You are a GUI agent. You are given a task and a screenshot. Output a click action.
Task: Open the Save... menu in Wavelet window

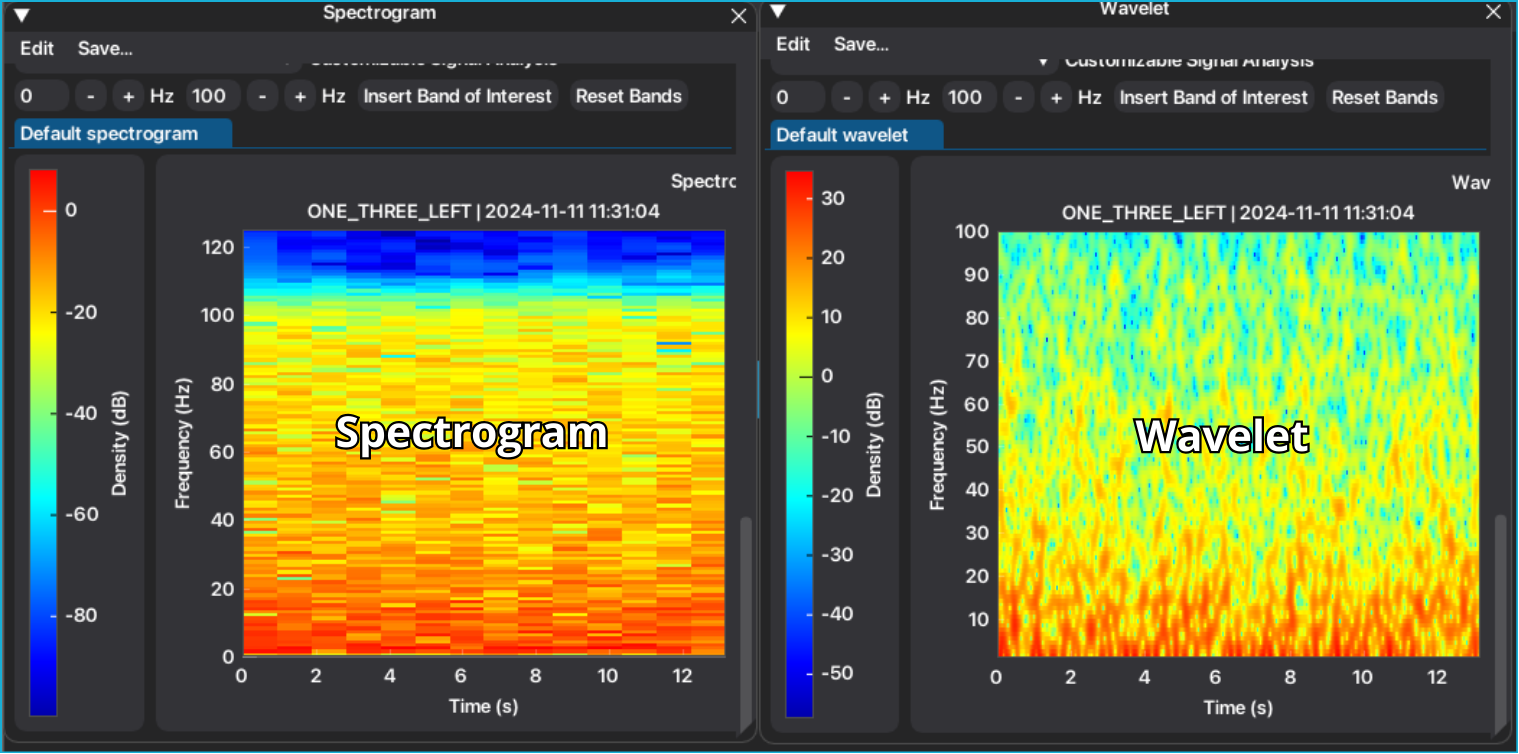[861, 44]
